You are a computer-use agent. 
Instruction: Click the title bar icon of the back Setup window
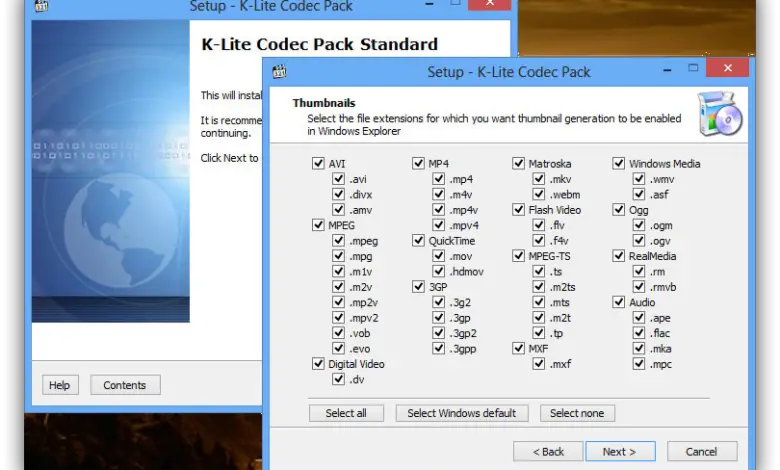[x=41, y=6]
